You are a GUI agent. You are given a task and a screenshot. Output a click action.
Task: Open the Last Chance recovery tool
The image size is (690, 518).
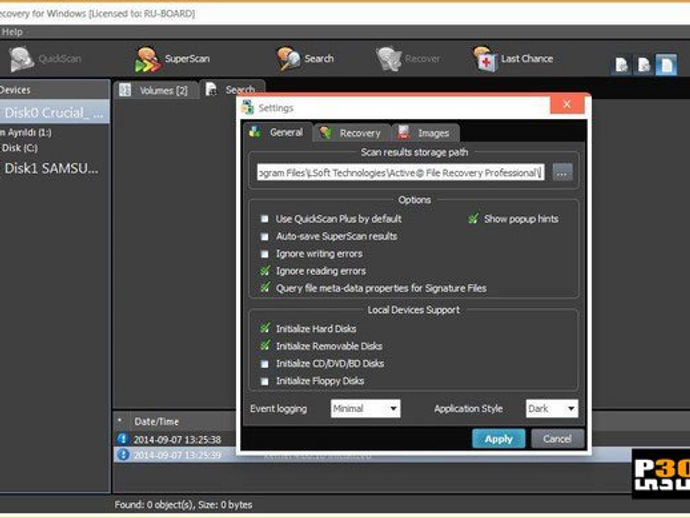pyautogui.click(x=513, y=59)
